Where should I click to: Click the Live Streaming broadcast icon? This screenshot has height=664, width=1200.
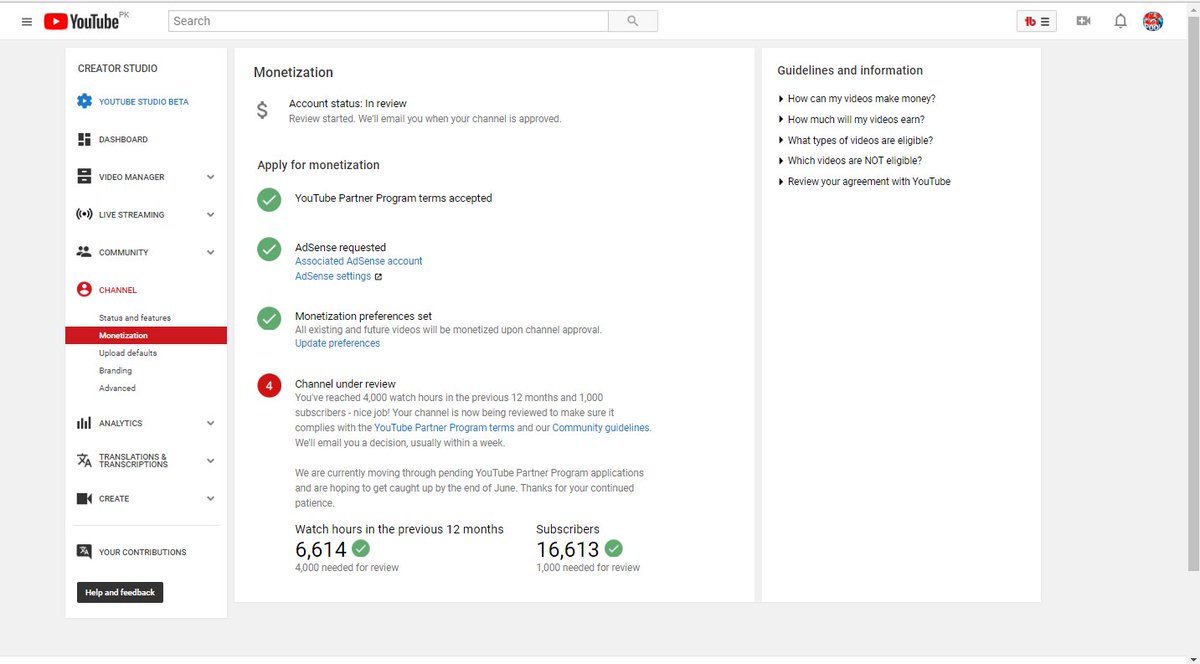[84, 214]
